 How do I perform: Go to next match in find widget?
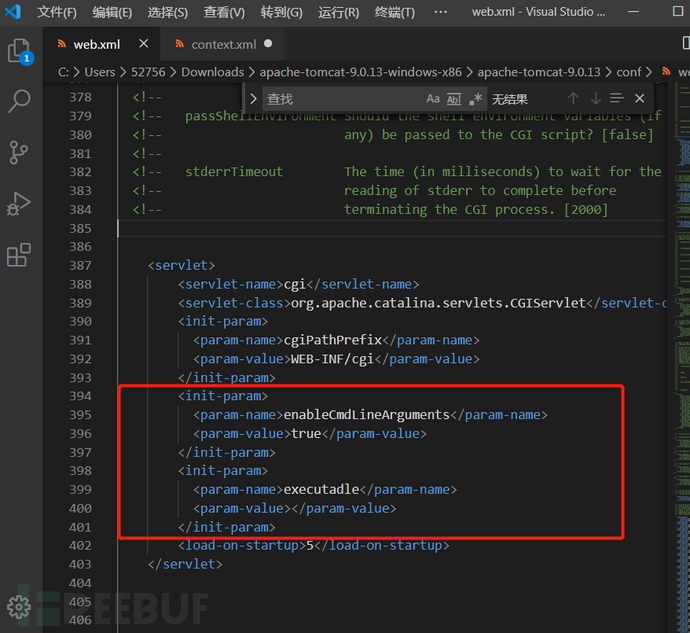coord(595,99)
